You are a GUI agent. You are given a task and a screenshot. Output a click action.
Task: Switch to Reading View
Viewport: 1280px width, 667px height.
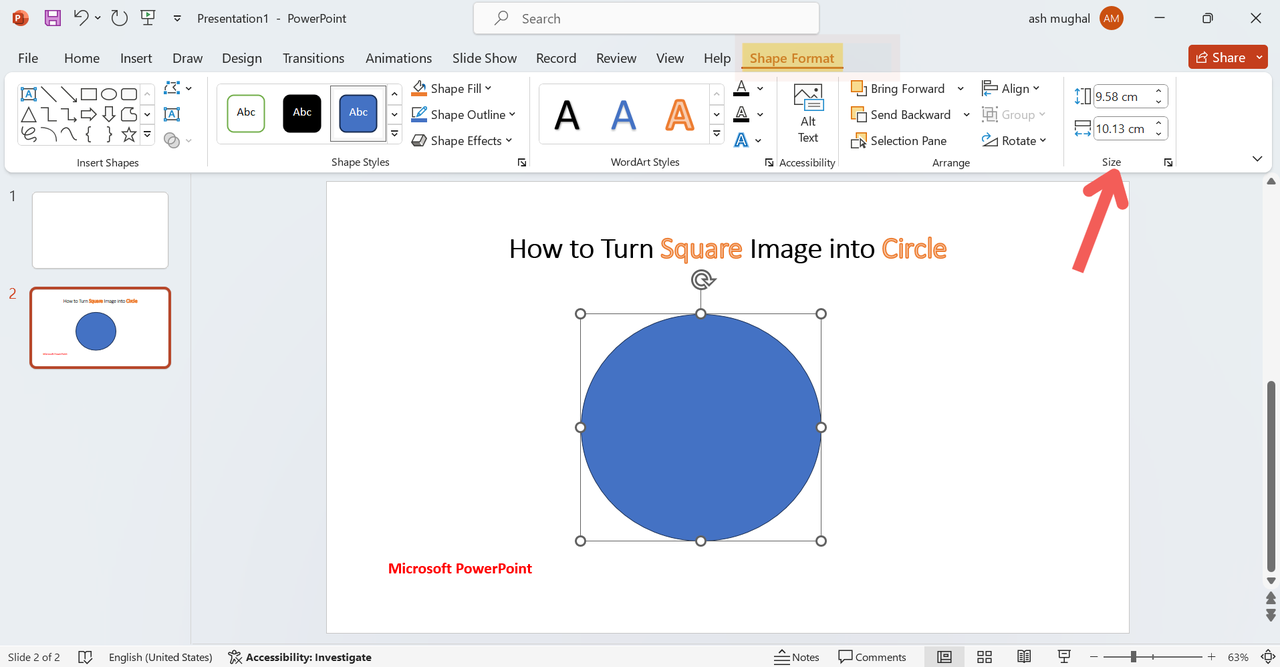1024,657
